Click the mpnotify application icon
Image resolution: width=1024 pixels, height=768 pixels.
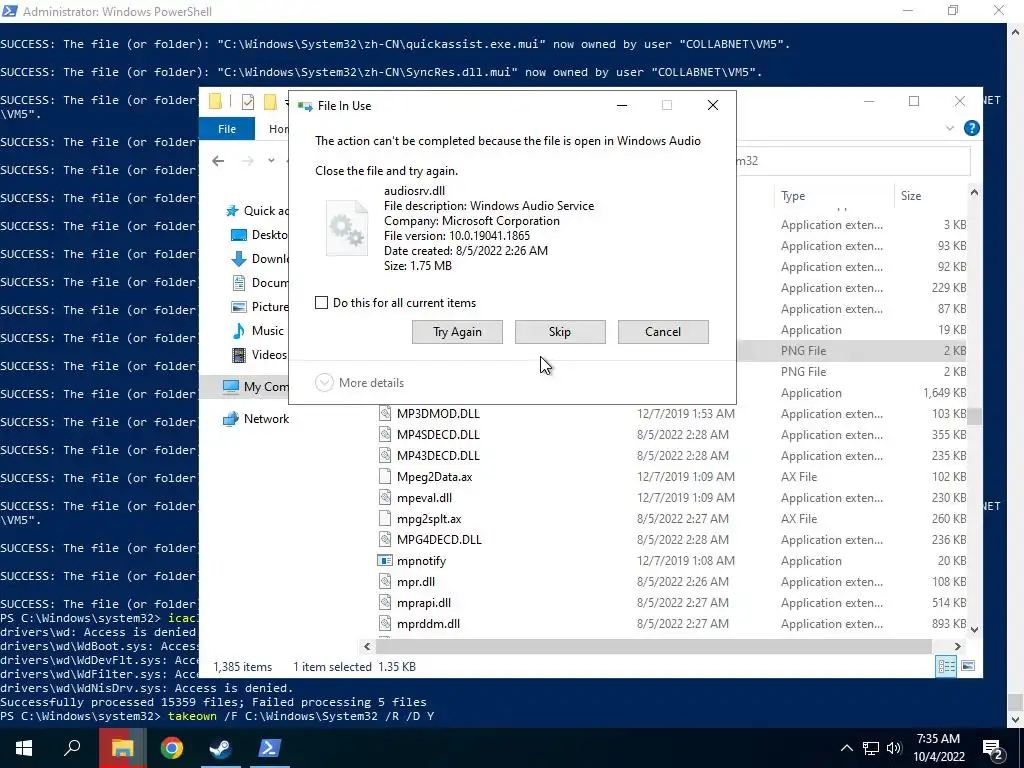point(385,561)
